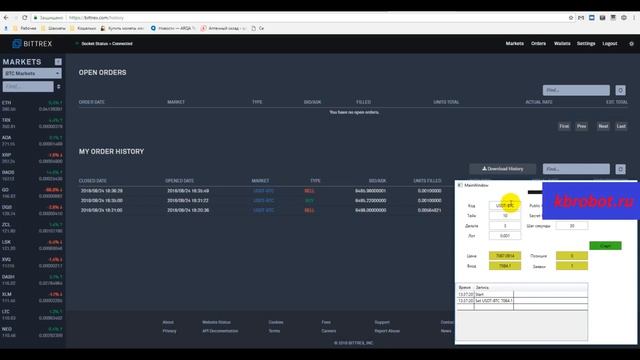
Task: Refresh the Open Orders table
Action: (x=620, y=90)
